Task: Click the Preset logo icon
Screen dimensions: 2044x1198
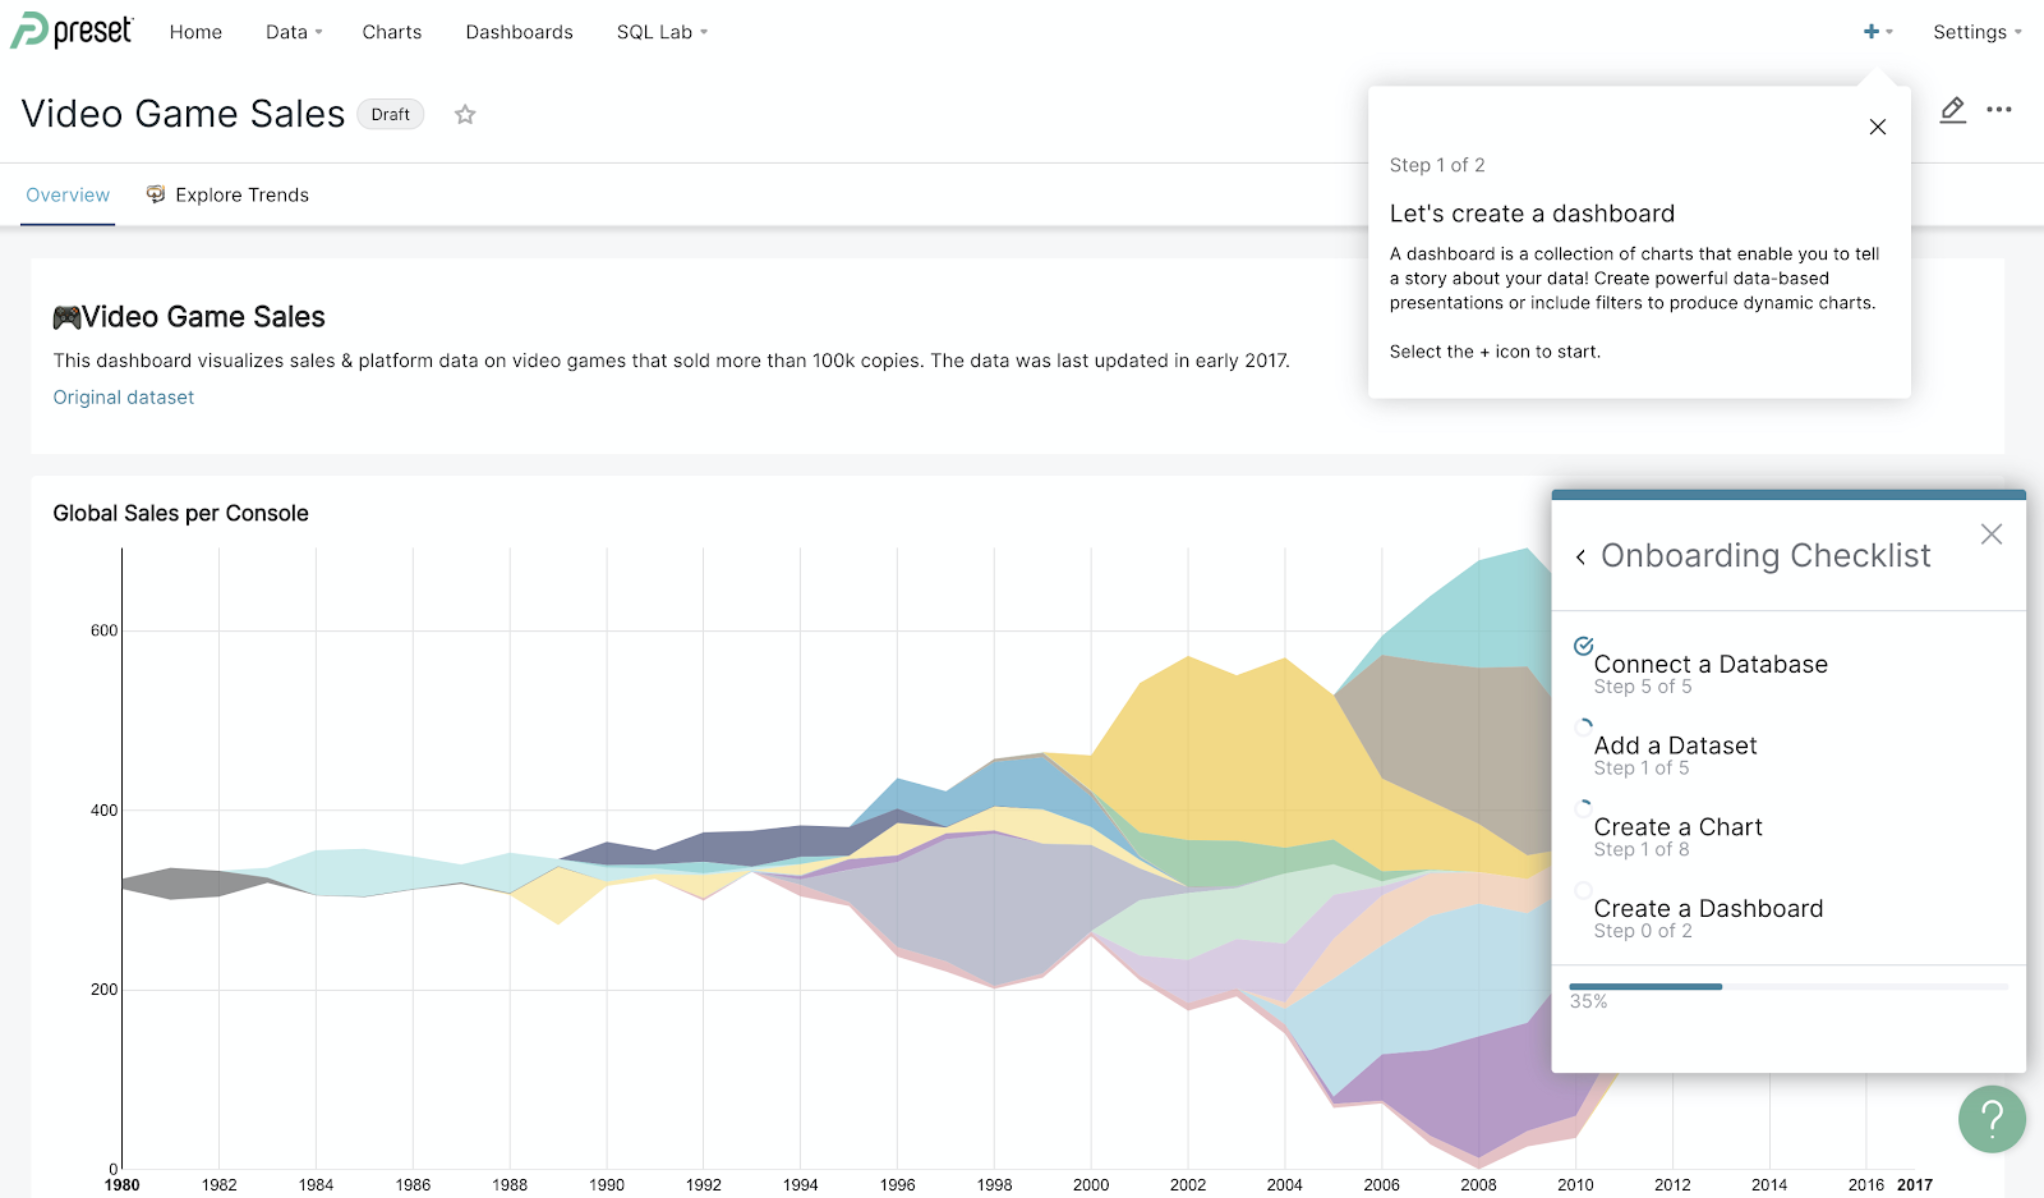Action: (x=30, y=30)
